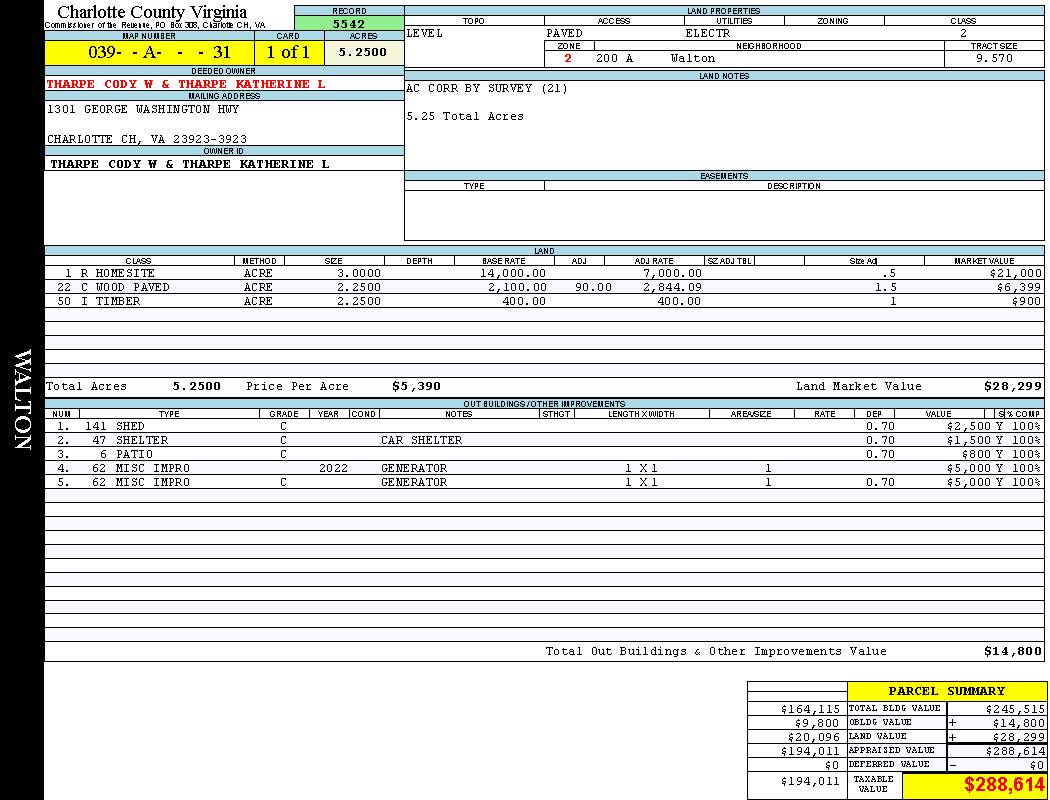Select the I TIMBER market value $900
Viewport: 1050px width, 800px height.
[1025, 301]
